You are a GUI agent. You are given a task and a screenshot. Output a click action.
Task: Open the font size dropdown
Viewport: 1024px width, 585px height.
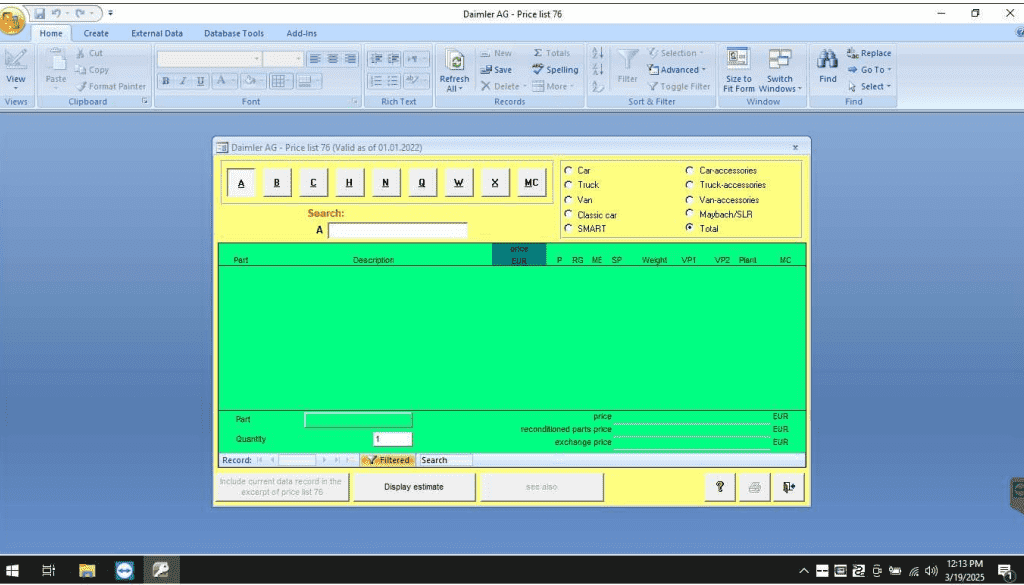(298, 59)
